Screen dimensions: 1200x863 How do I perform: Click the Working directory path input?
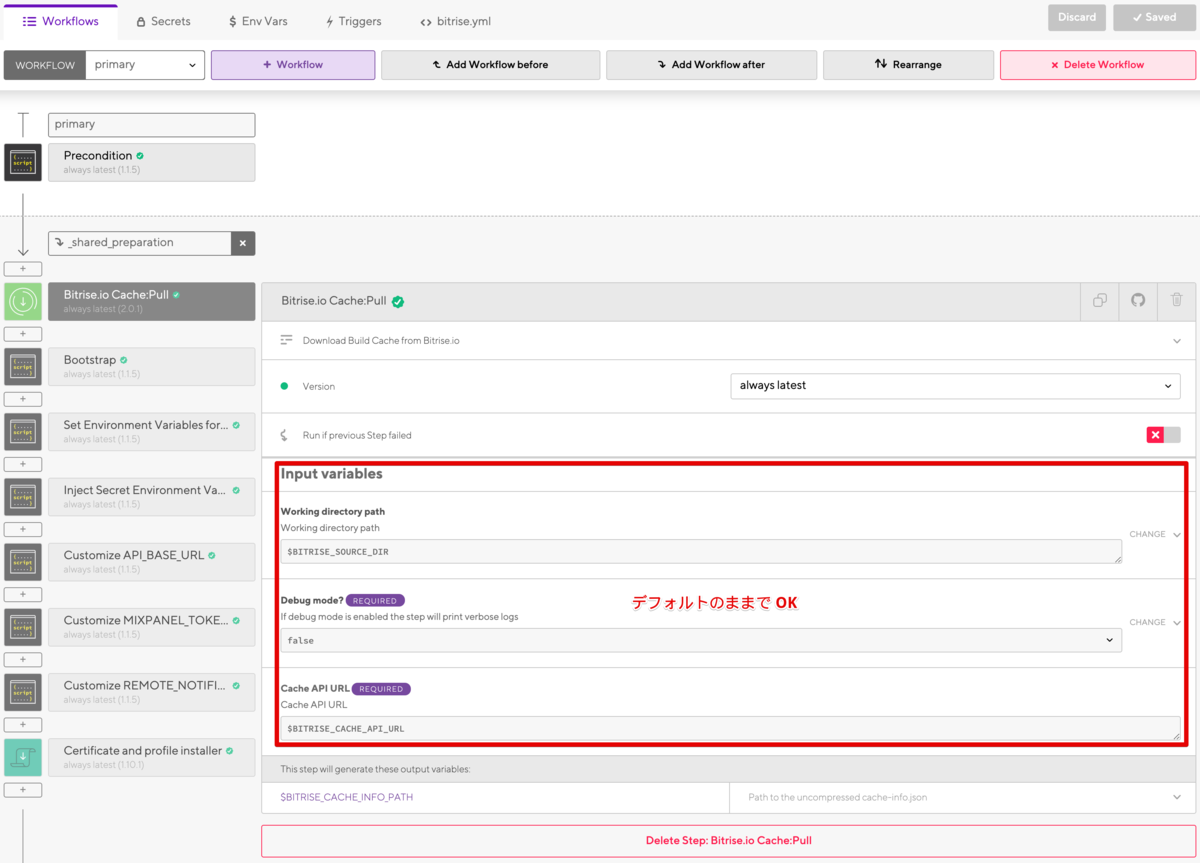pos(701,552)
